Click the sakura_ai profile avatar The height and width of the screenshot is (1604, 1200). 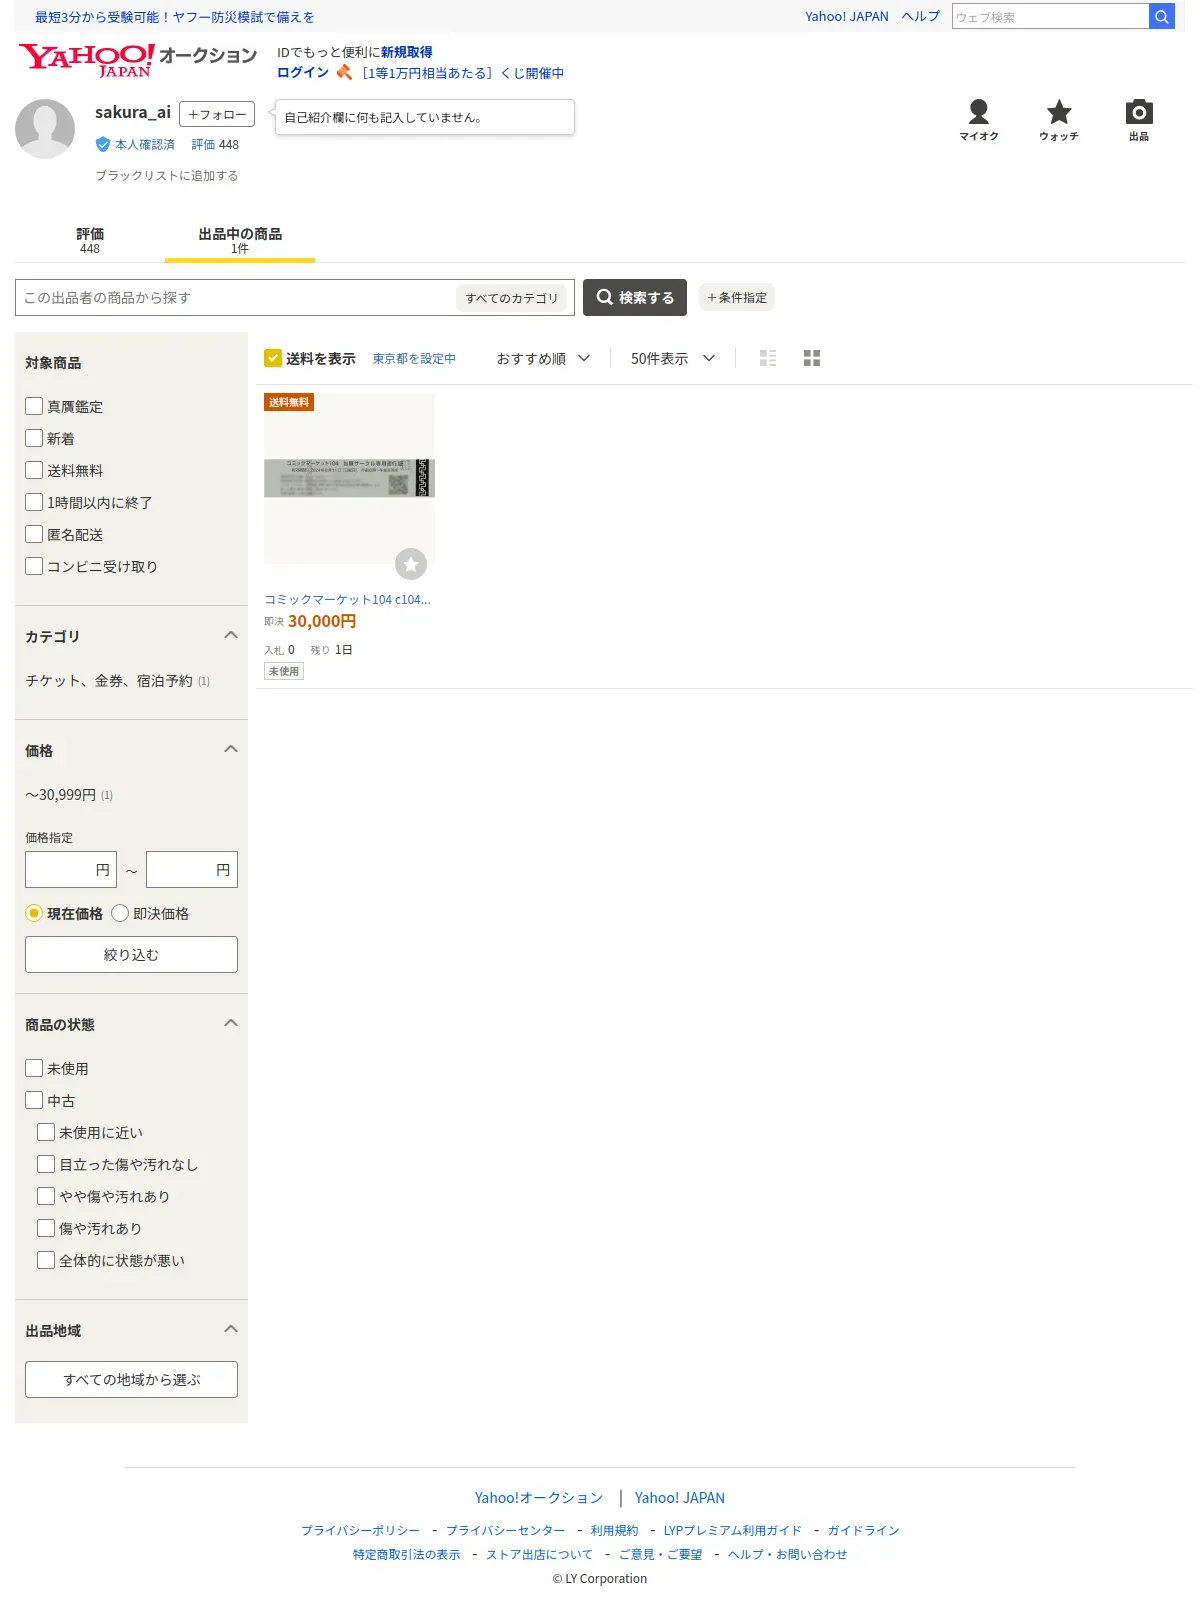tap(45, 129)
